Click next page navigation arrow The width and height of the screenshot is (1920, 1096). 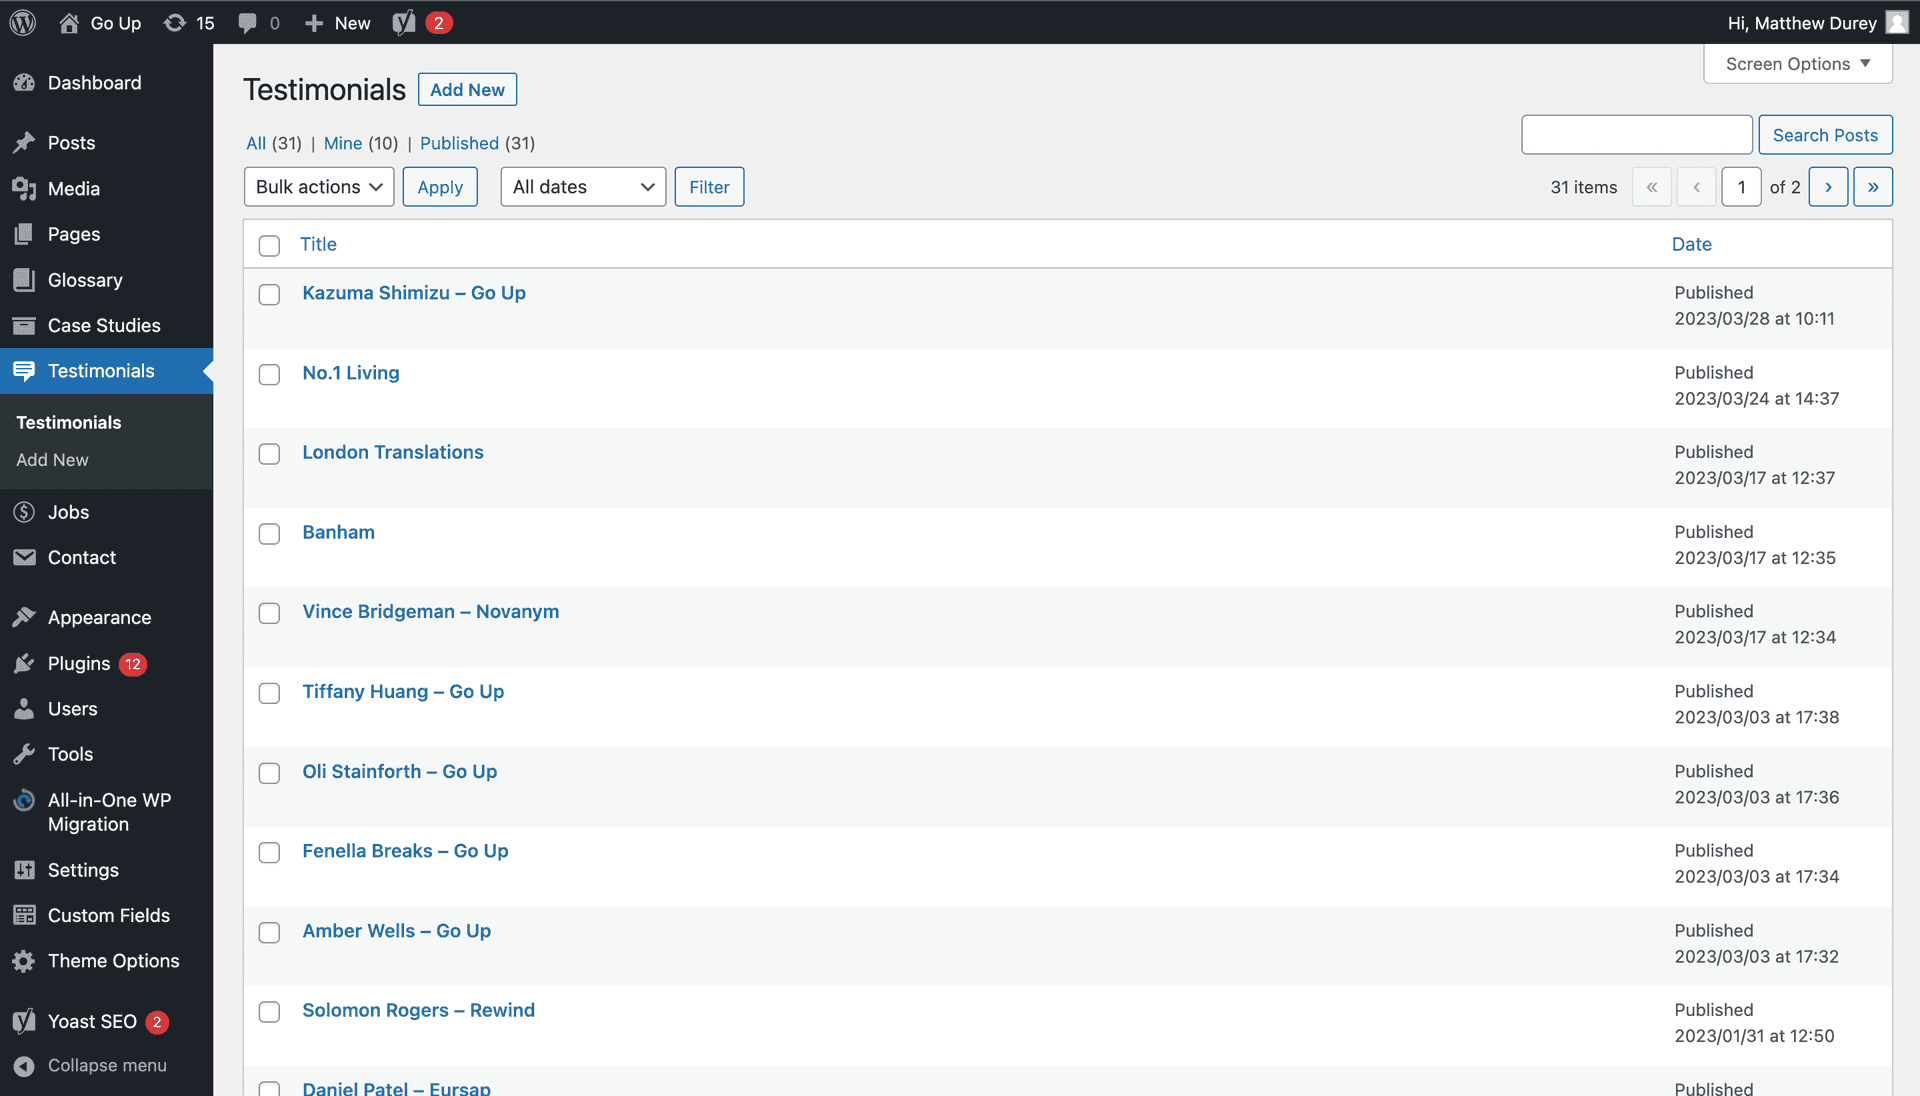1830,186
